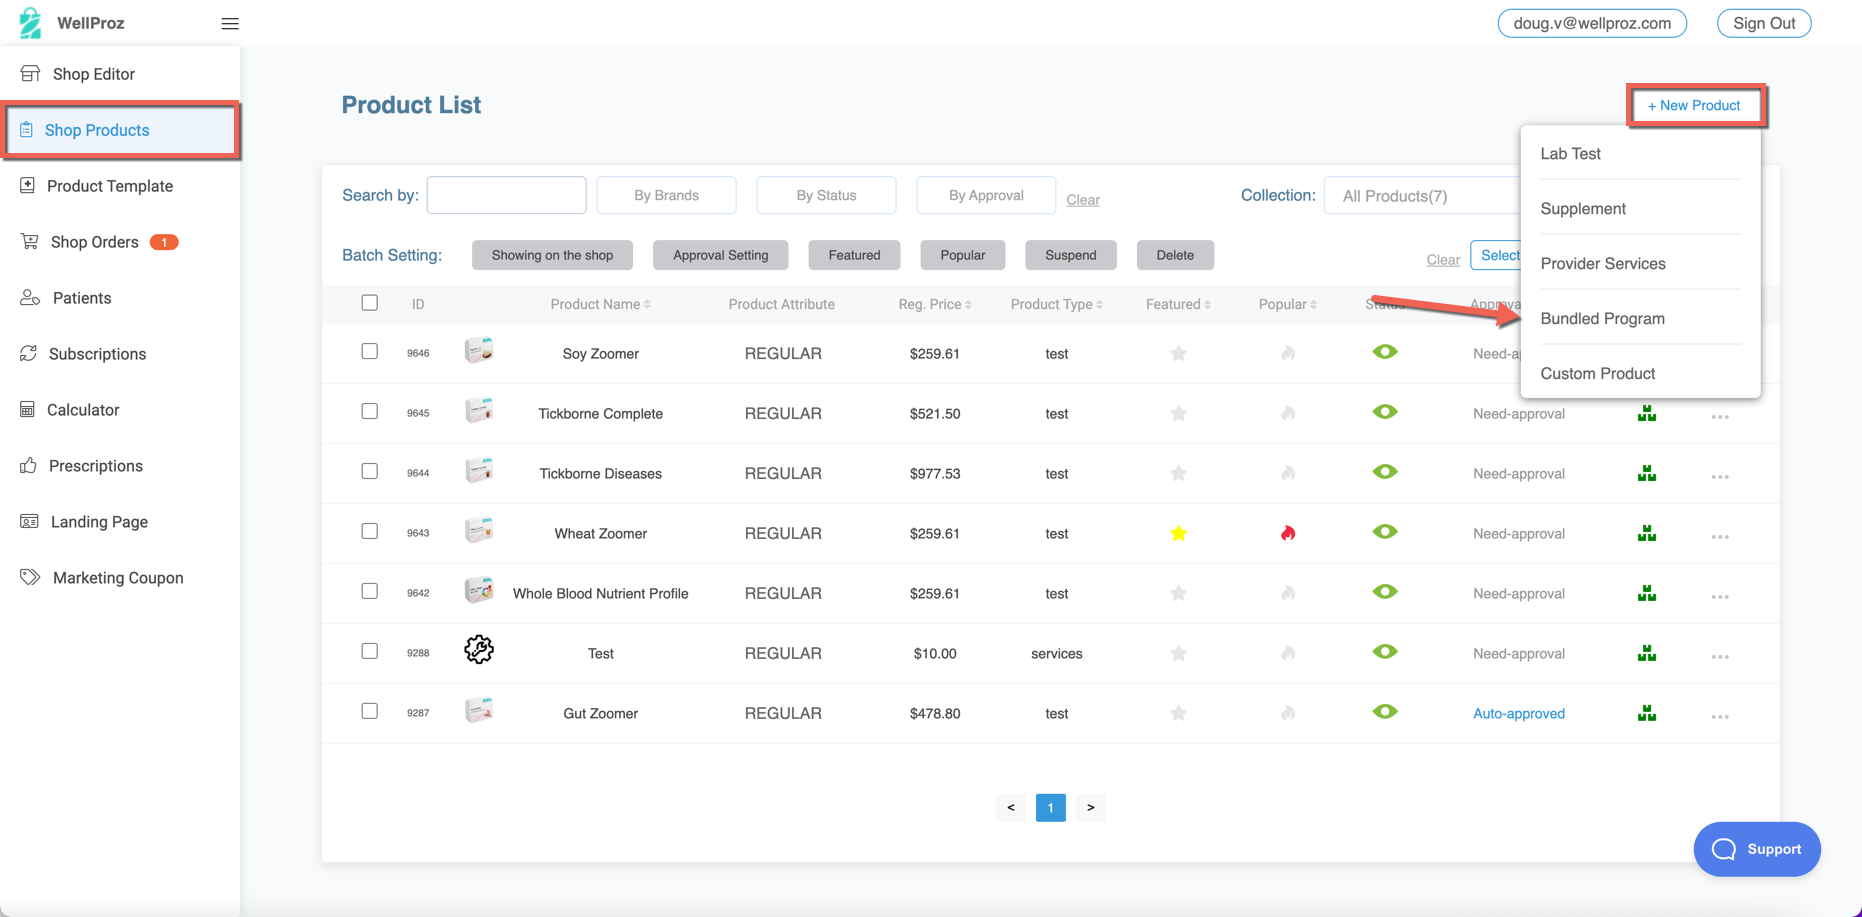Click Wheat Zoomer green hierarchy icon

[1647, 533]
